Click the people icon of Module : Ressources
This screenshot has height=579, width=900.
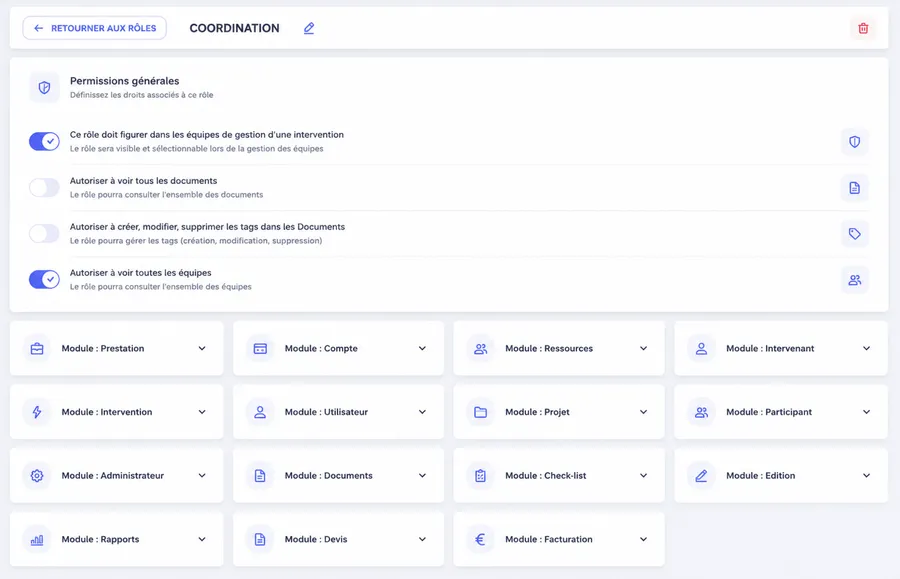coord(480,348)
